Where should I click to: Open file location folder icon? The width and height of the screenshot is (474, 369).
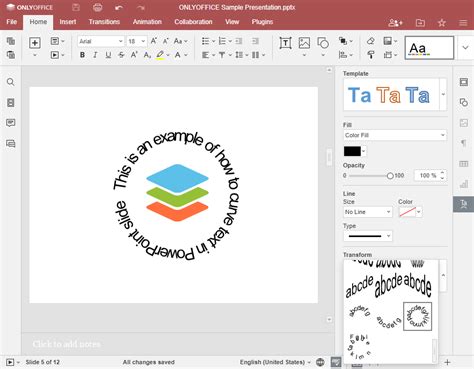[420, 23]
